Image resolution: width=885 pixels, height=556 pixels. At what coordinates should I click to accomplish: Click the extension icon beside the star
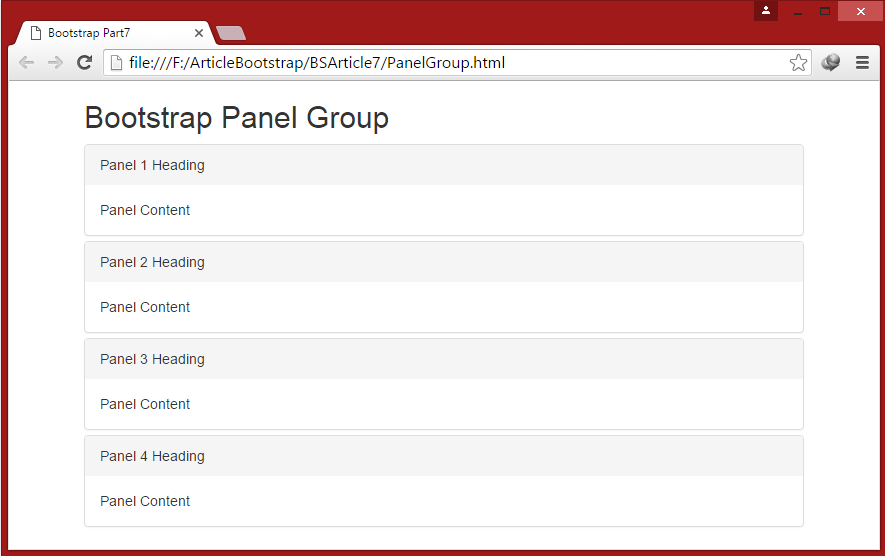830,63
